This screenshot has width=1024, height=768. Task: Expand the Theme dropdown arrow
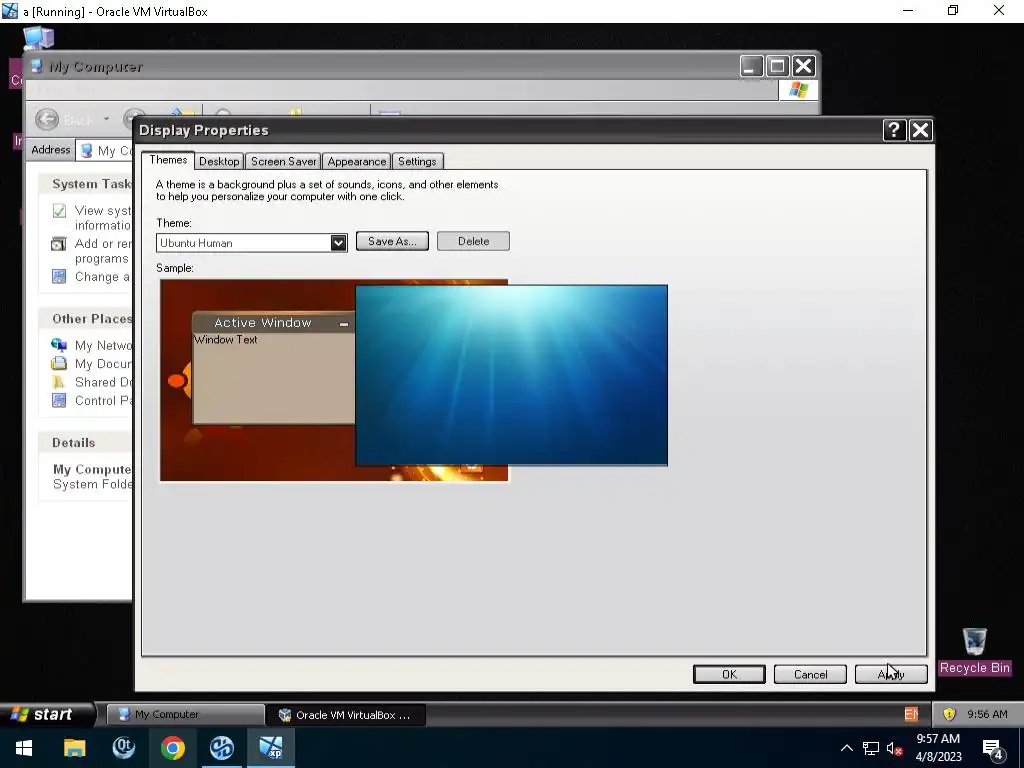pos(338,243)
